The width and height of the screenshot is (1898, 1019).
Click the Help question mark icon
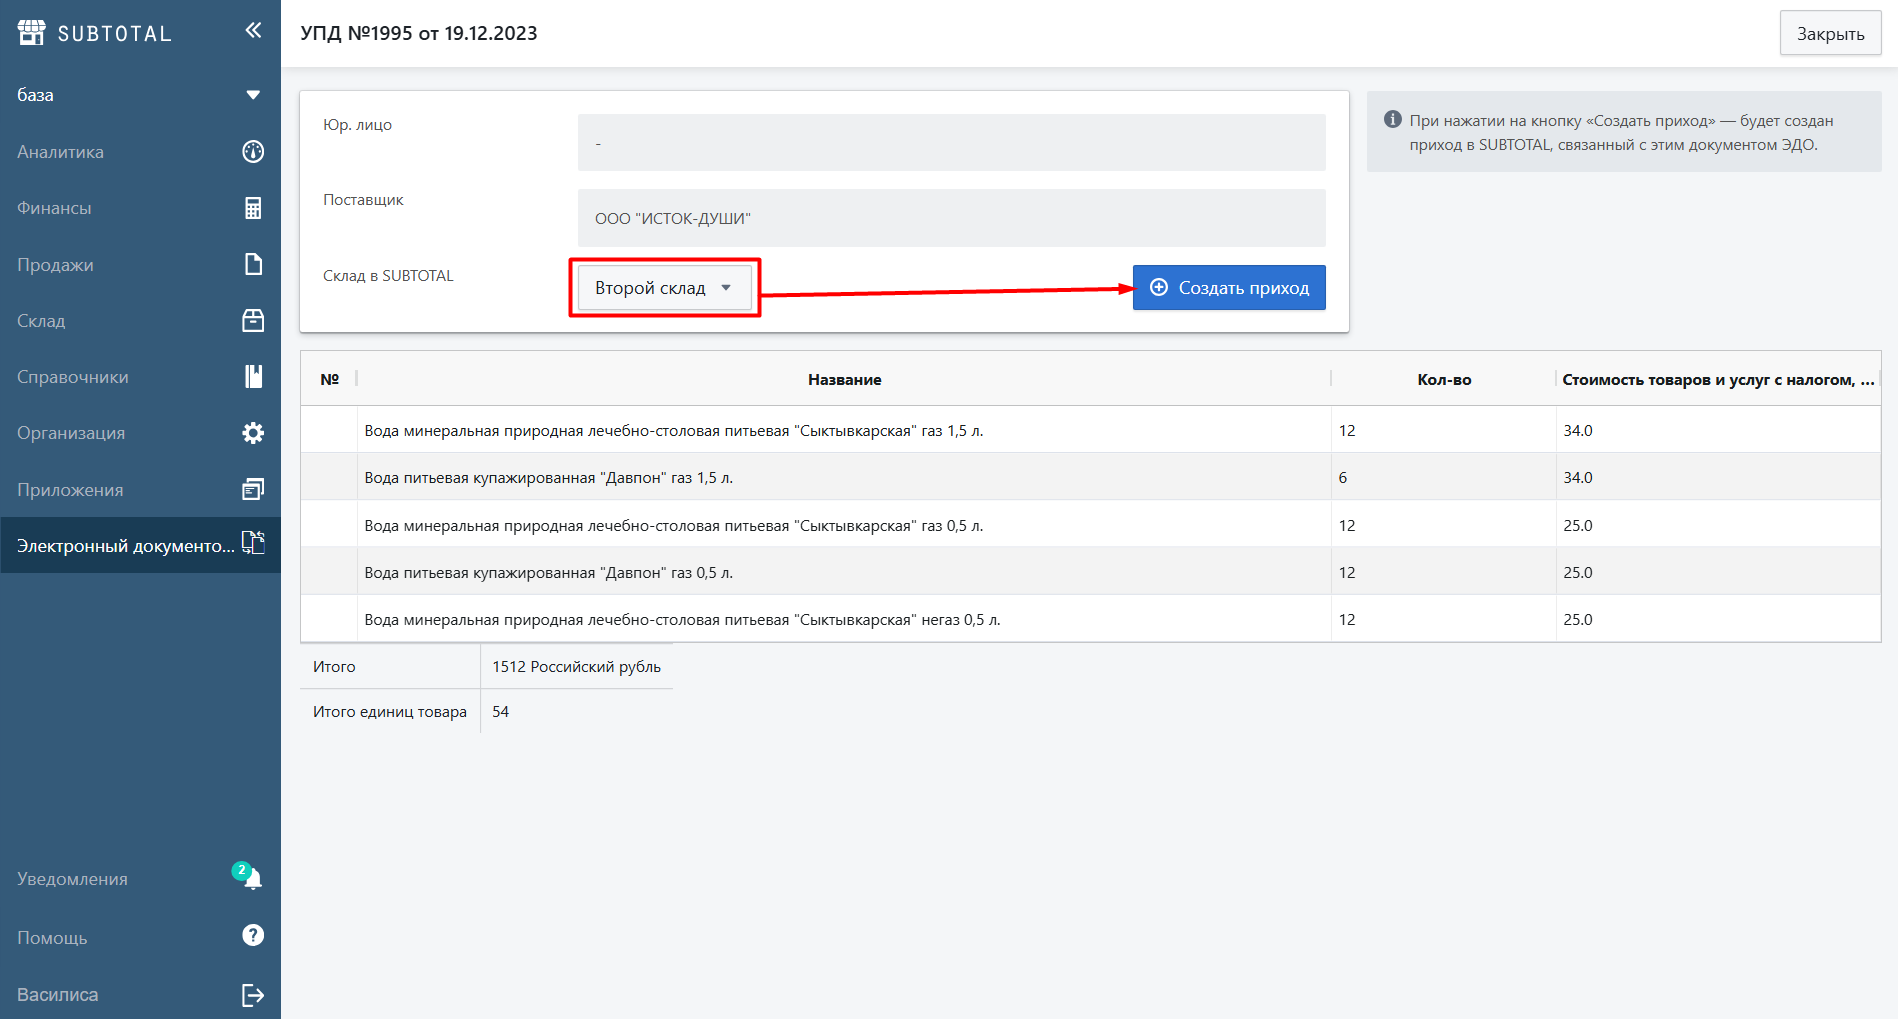click(x=253, y=935)
